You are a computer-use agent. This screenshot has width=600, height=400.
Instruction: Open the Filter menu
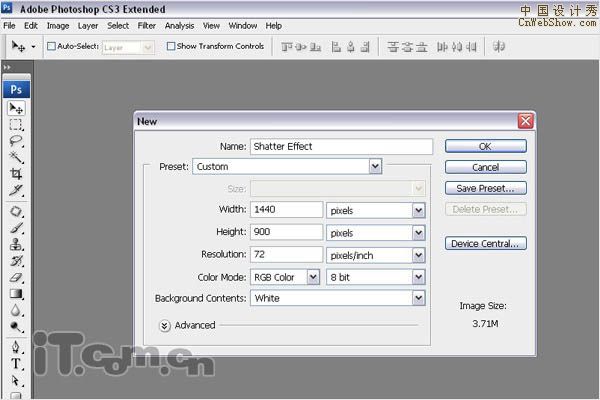147,26
